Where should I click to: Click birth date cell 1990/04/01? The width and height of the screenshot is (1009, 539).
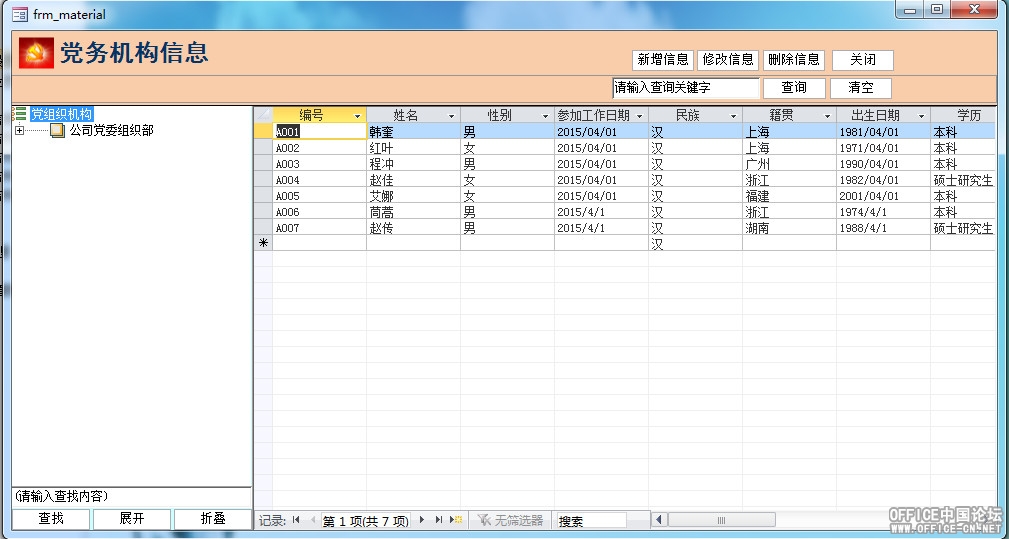(x=884, y=163)
